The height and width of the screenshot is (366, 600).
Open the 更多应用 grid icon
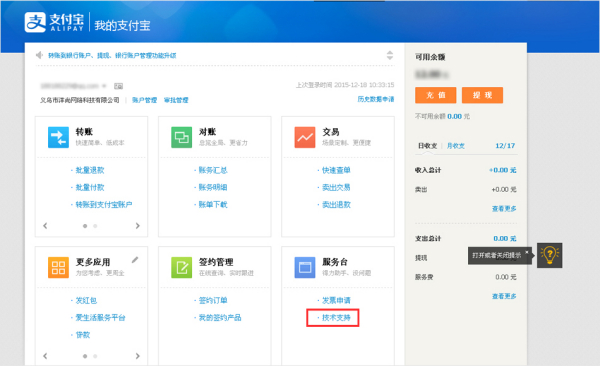coord(58,267)
